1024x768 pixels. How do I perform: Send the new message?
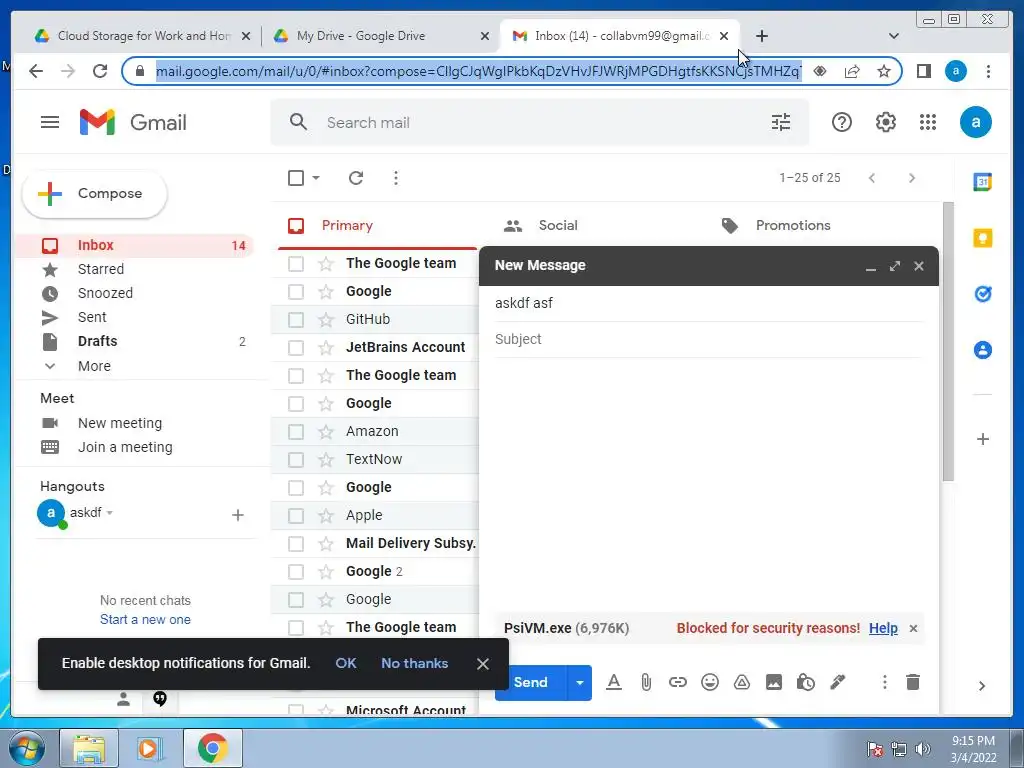[x=530, y=682]
